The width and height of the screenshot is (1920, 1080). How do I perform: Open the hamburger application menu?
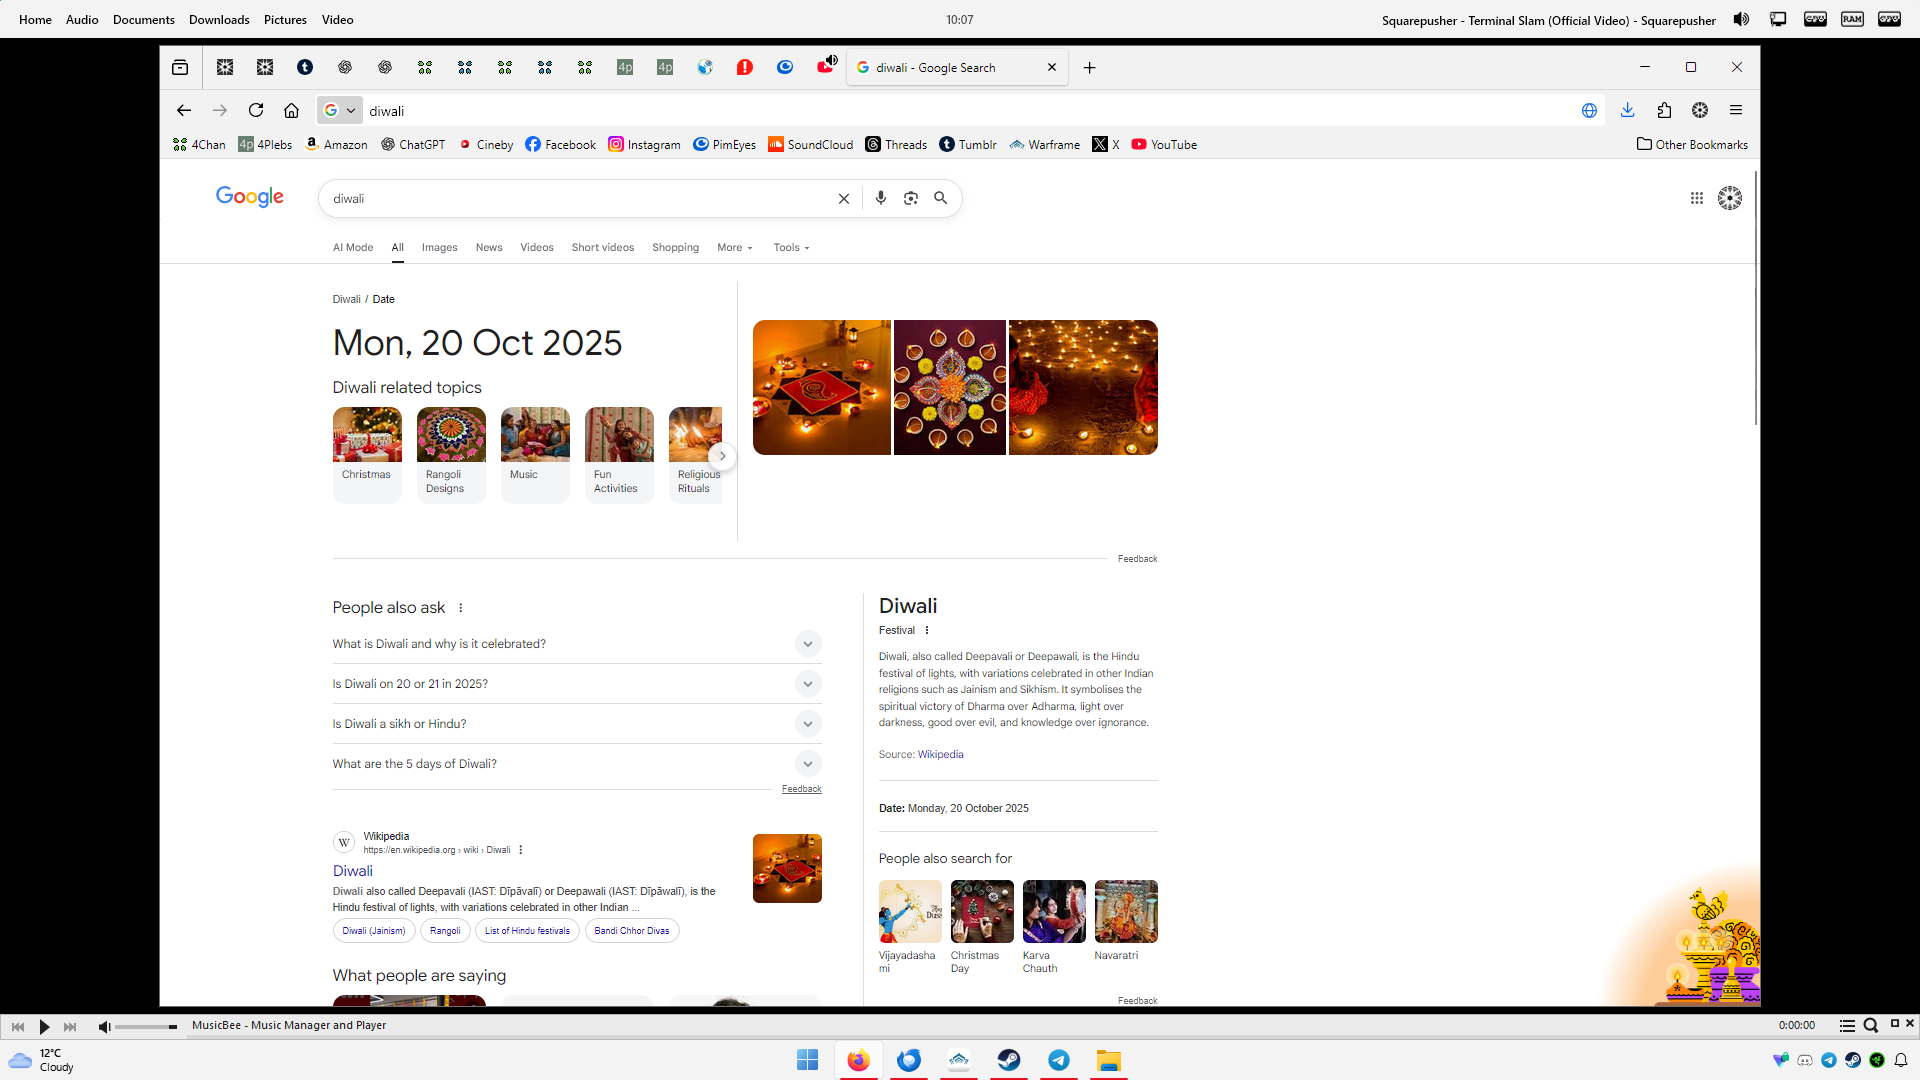tap(1736, 111)
